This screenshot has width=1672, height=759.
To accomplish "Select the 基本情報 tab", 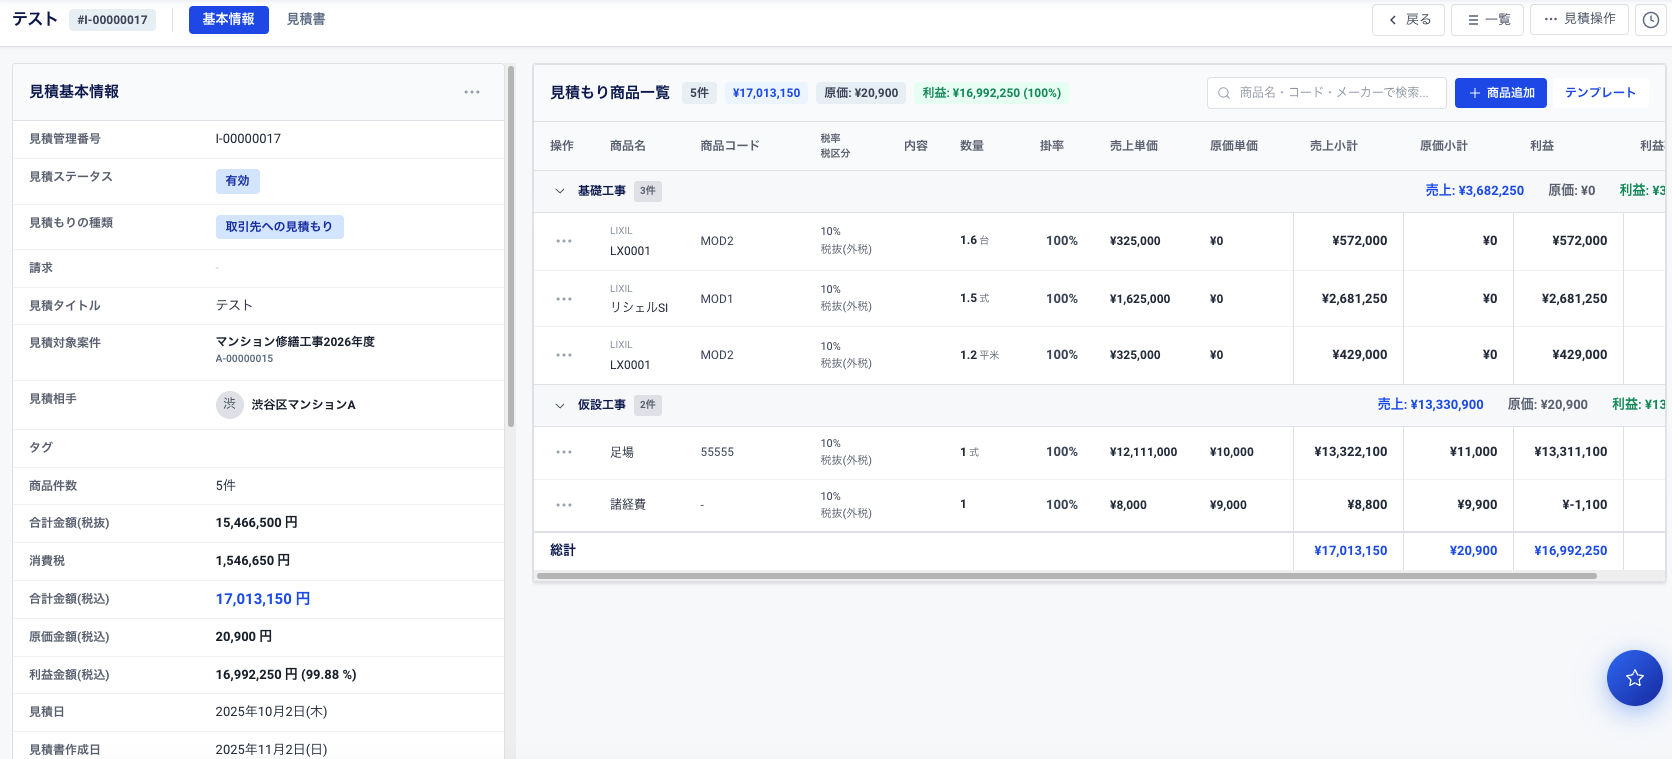I will coord(228,19).
